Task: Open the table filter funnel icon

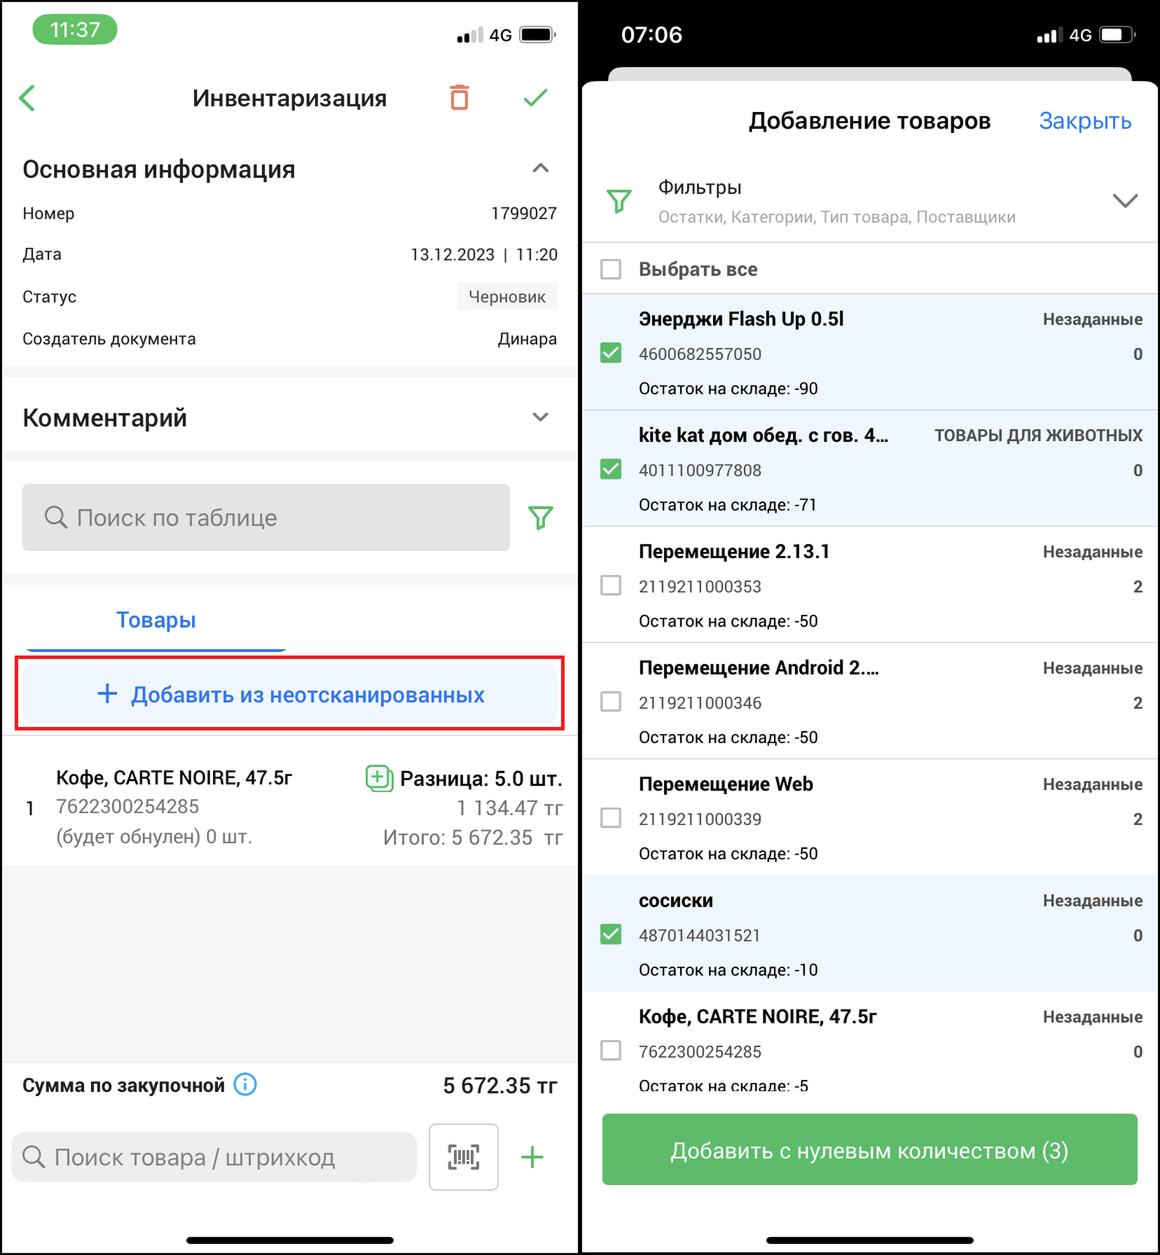Action: (x=541, y=518)
